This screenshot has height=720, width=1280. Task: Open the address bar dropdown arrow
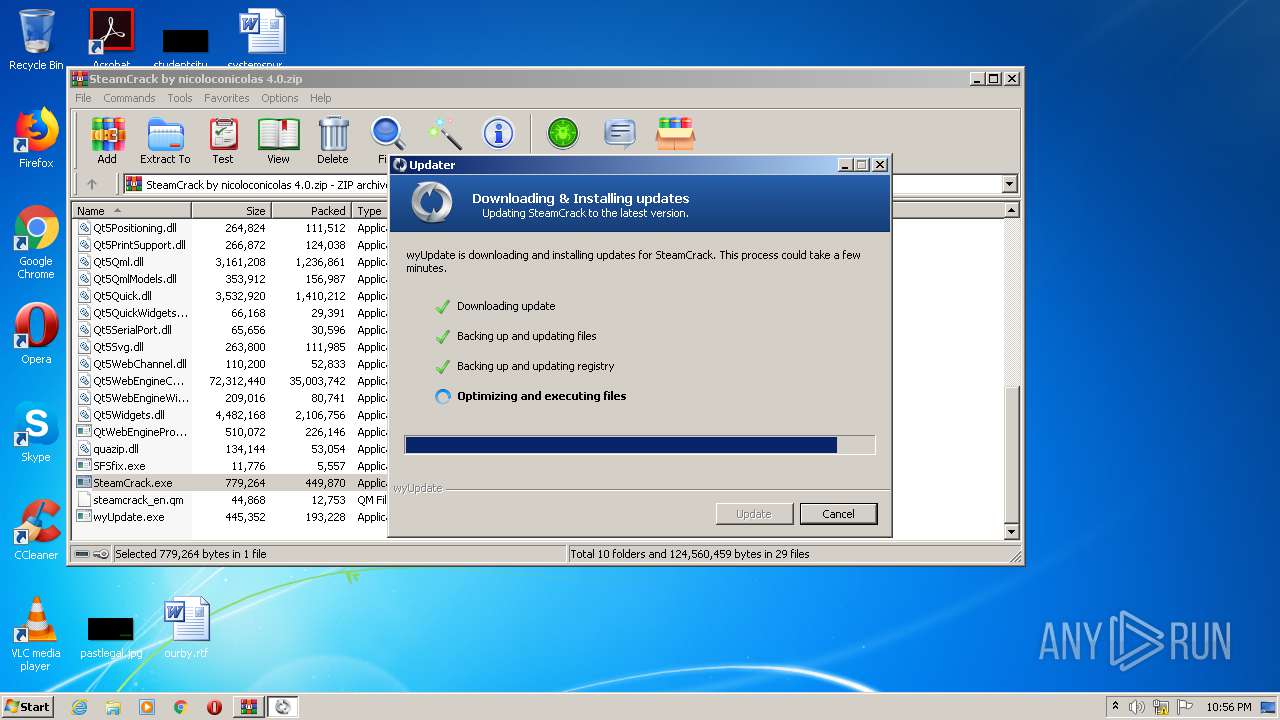pyautogui.click(x=1009, y=184)
